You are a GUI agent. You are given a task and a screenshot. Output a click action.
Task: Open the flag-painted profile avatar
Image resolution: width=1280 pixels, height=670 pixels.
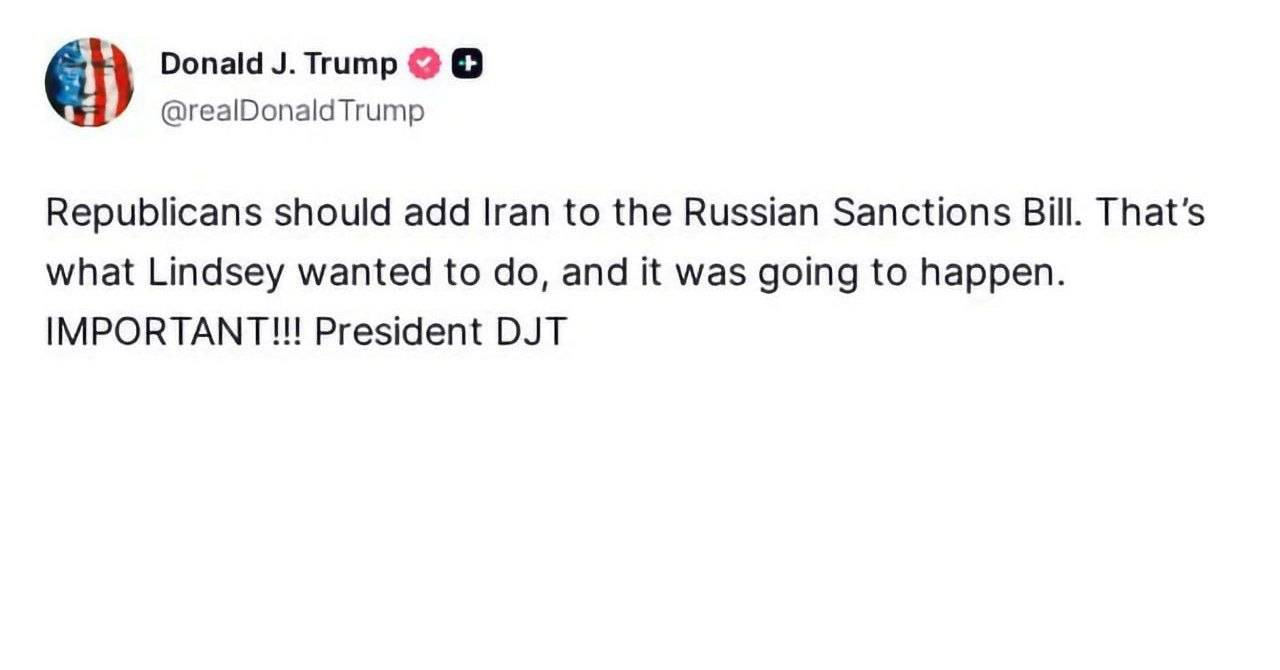(89, 82)
